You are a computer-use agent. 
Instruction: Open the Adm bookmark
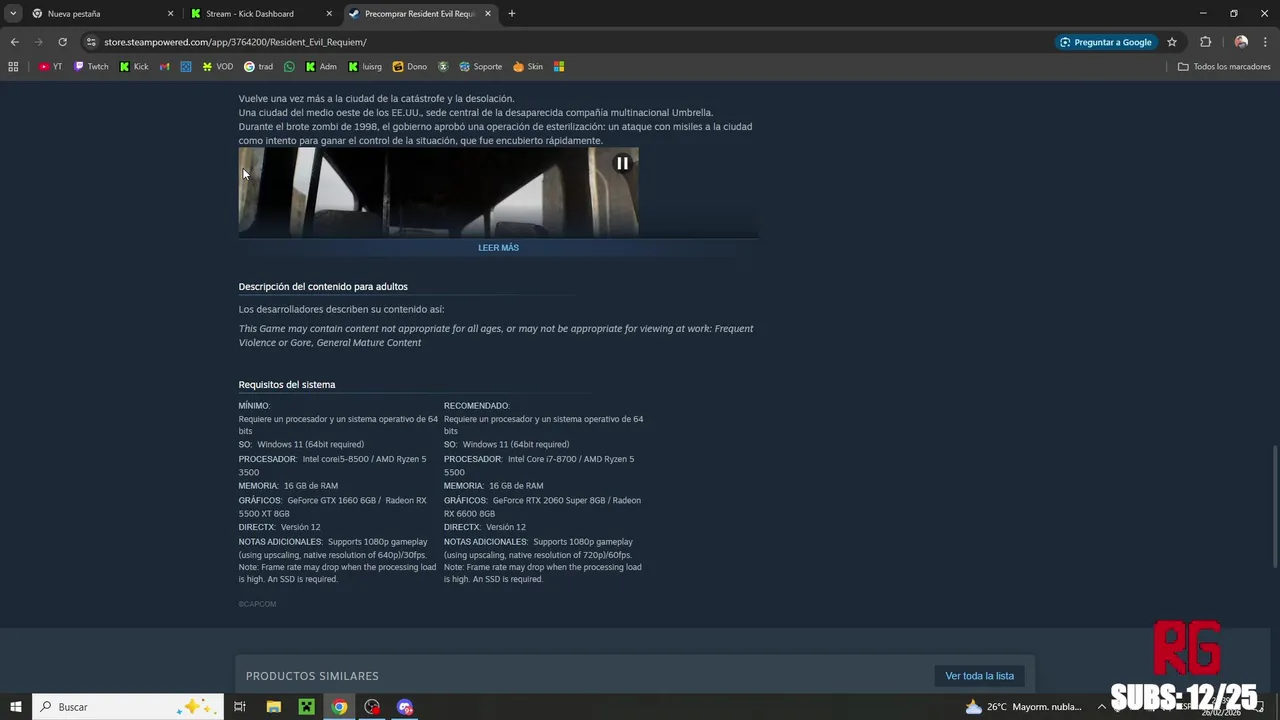click(321, 67)
